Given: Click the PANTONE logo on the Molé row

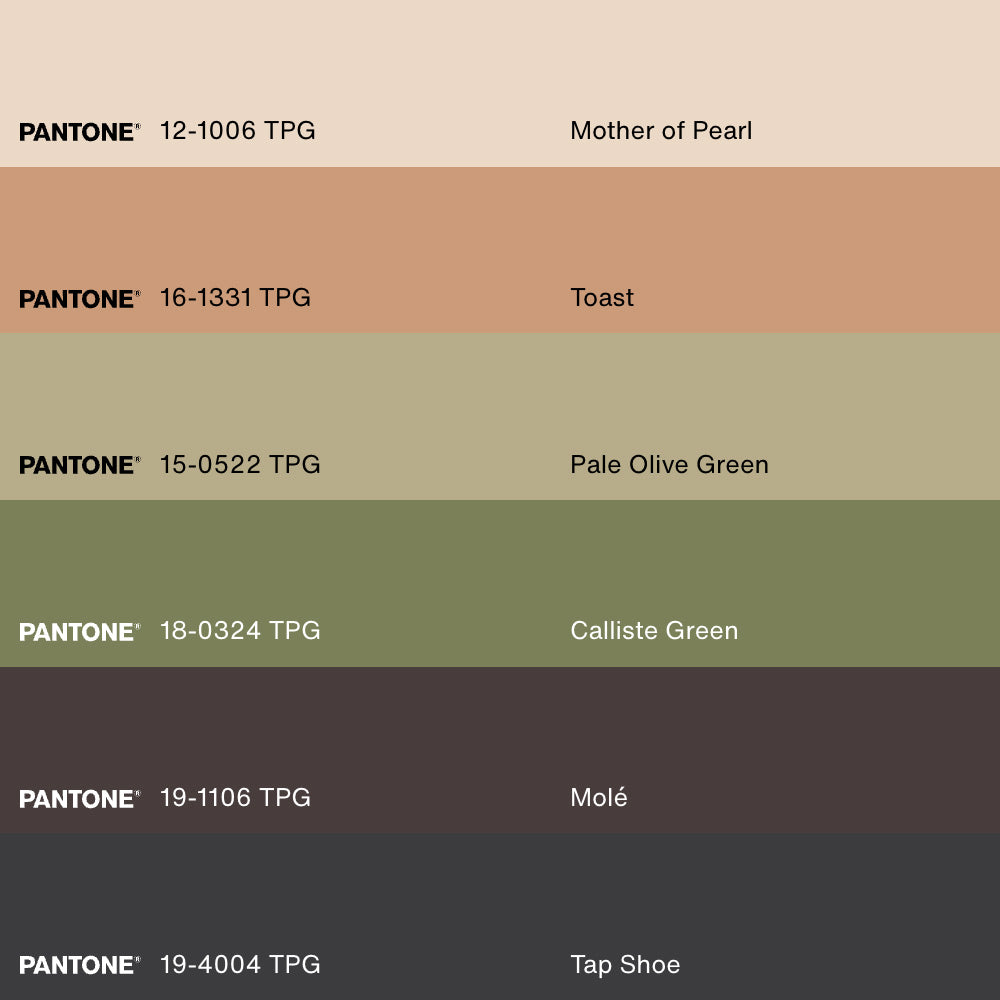Looking at the screenshot, I should pos(79,799).
